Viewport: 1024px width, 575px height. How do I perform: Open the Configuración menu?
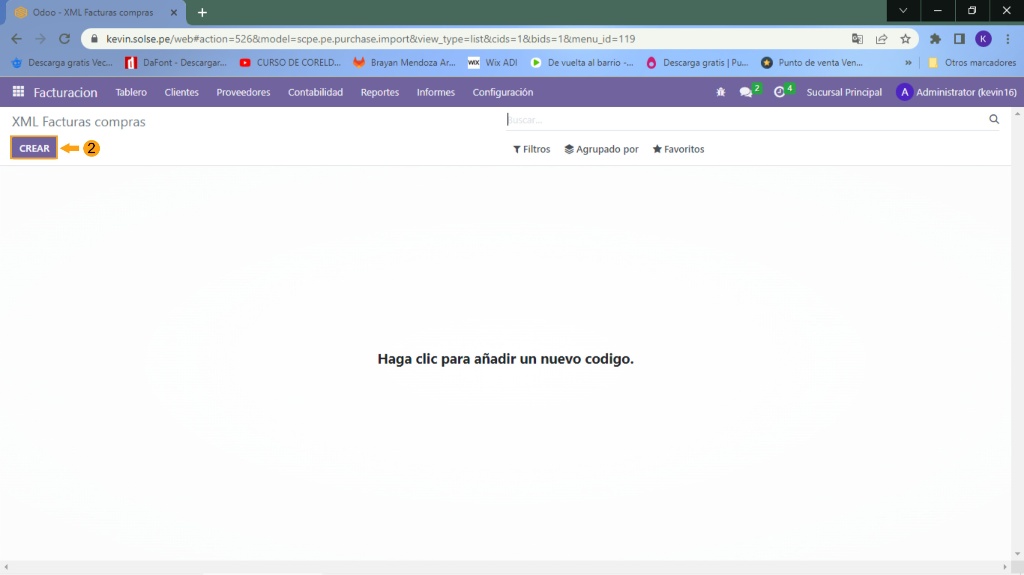(x=502, y=92)
